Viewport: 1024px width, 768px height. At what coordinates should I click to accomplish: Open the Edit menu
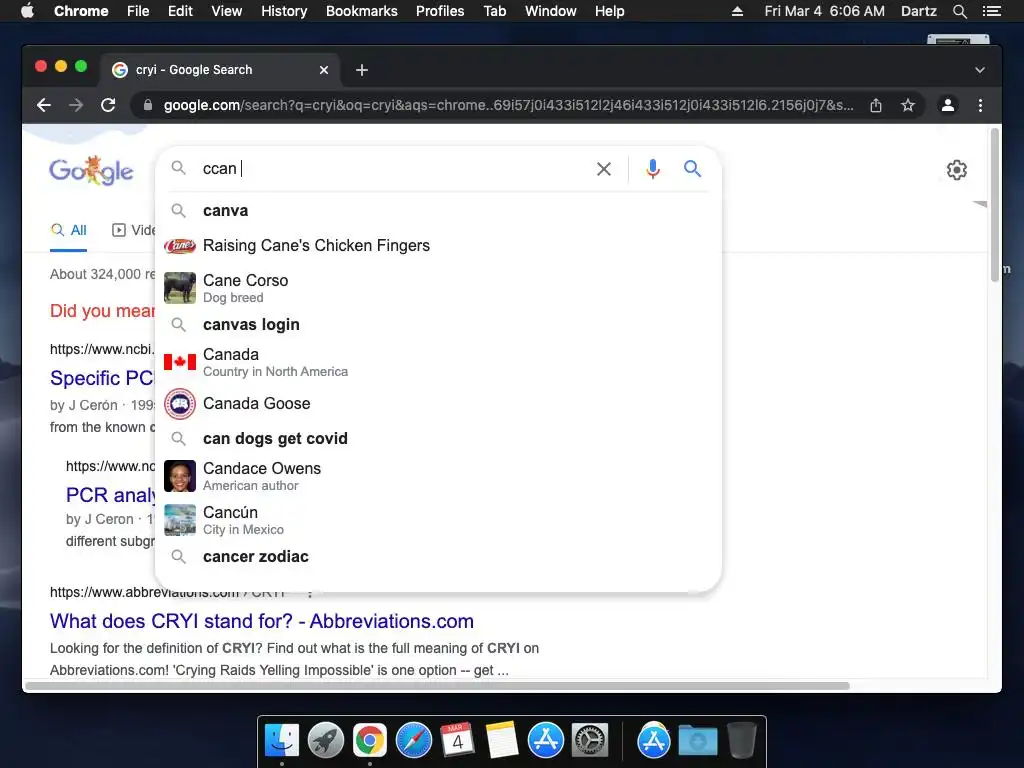(180, 11)
